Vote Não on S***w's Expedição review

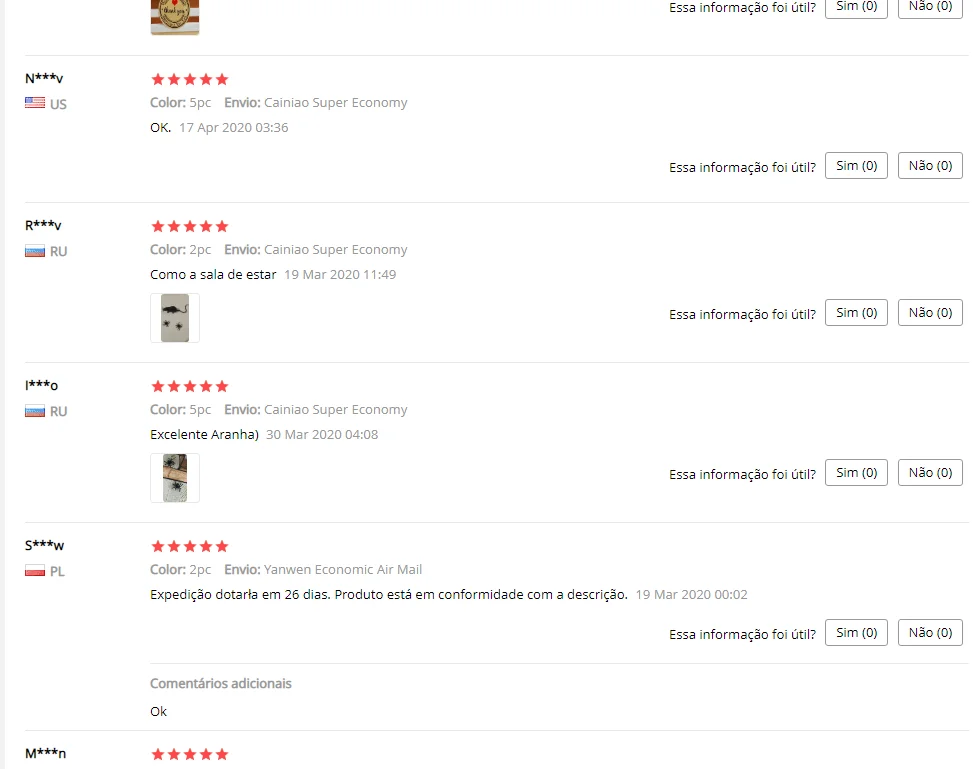(930, 632)
